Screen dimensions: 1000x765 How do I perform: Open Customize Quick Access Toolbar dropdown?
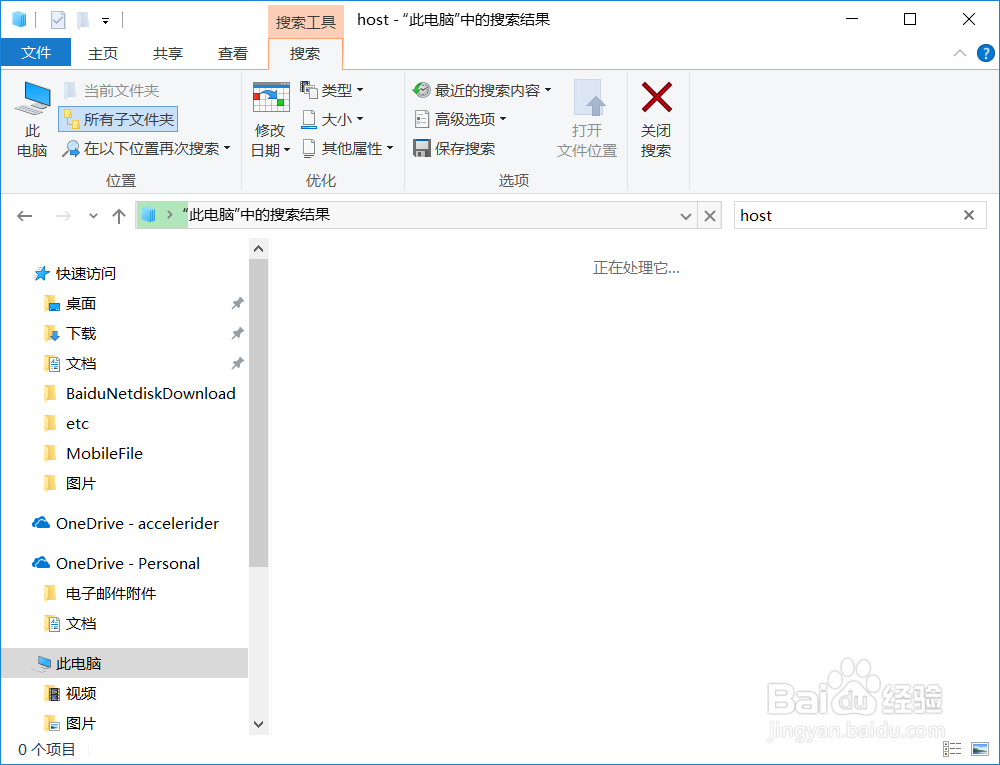pyautogui.click(x=105, y=21)
